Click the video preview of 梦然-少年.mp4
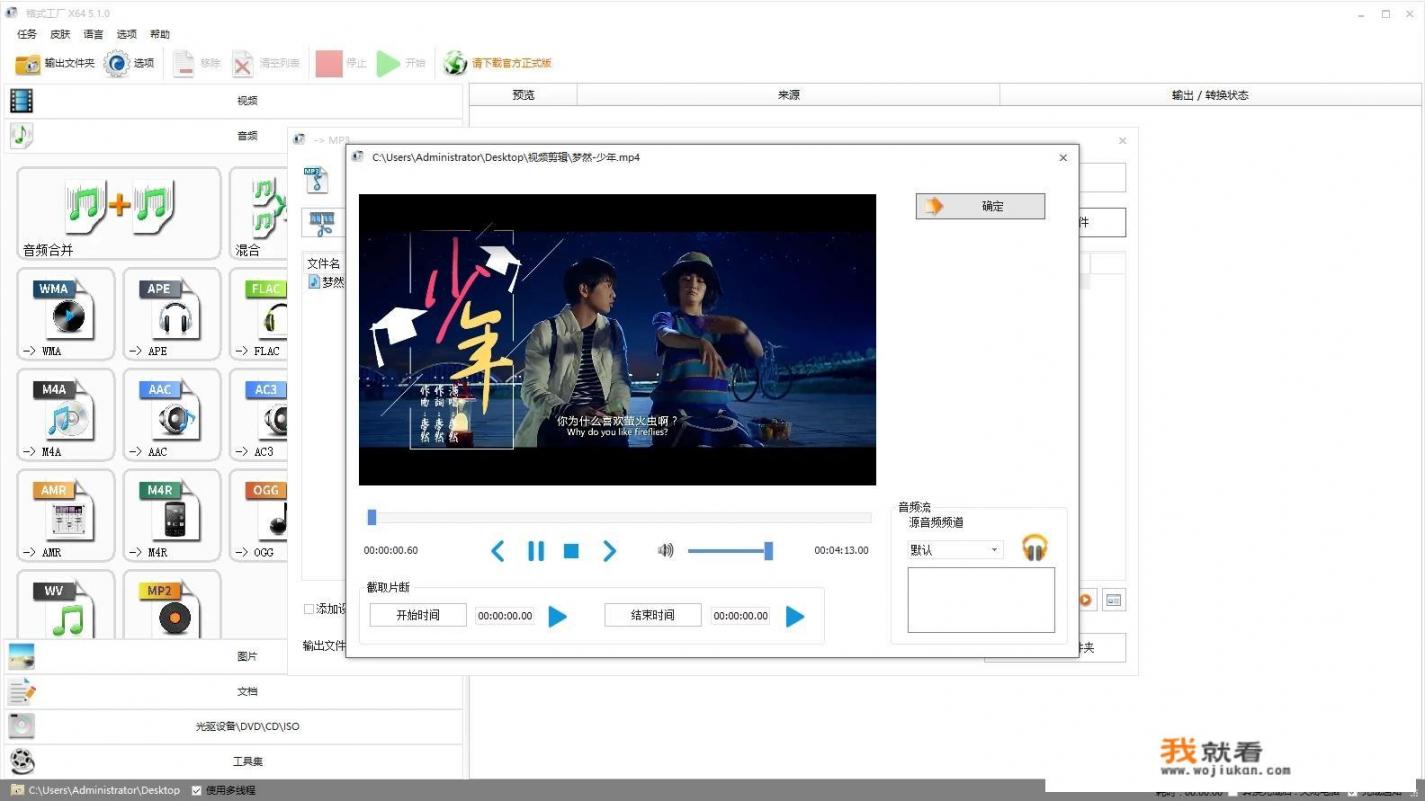 (x=617, y=340)
